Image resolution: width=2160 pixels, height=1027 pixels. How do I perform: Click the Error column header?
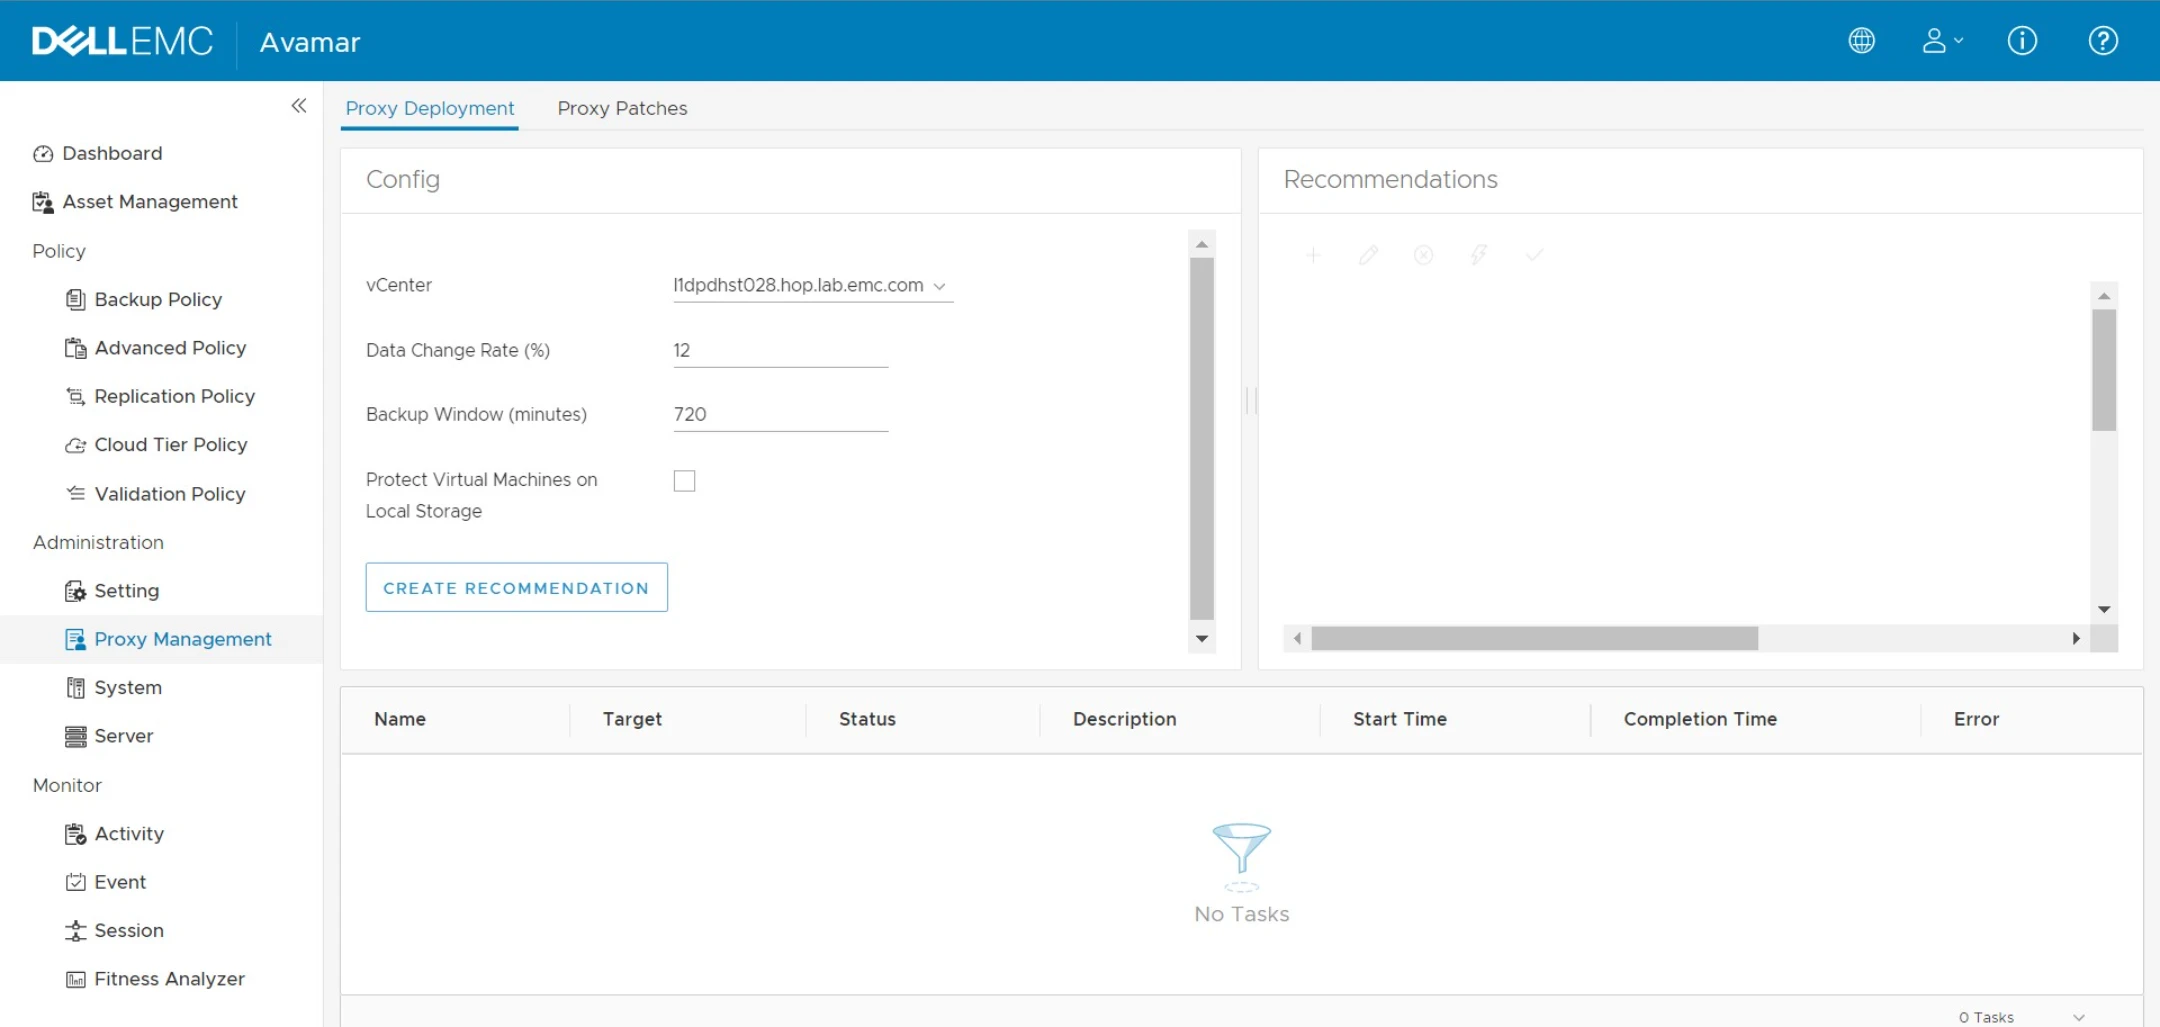pos(1976,719)
